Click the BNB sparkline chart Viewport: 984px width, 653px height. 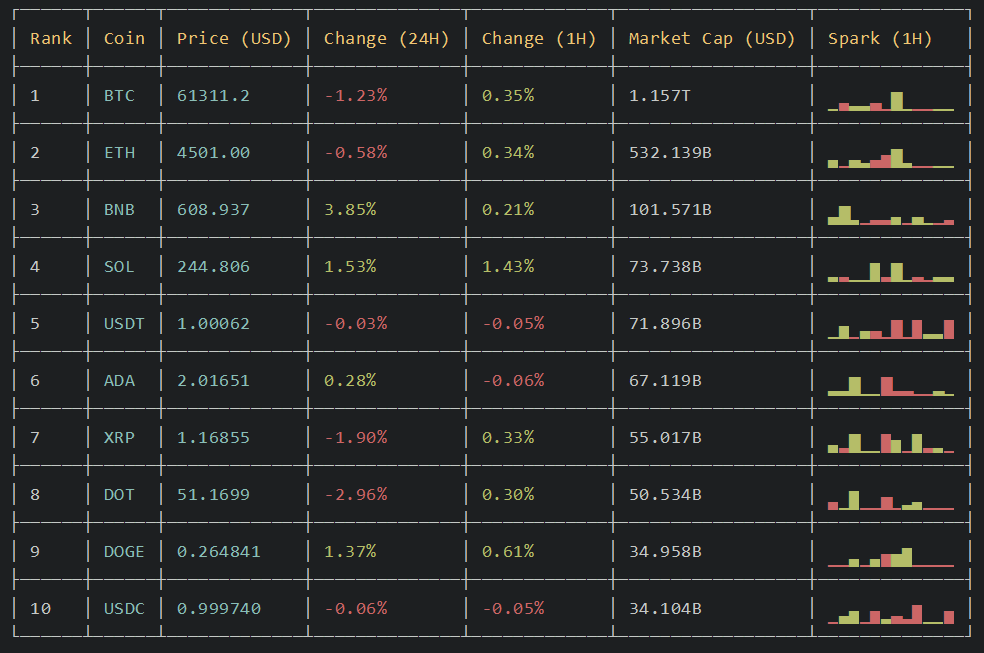pyautogui.click(x=890, y=216)
